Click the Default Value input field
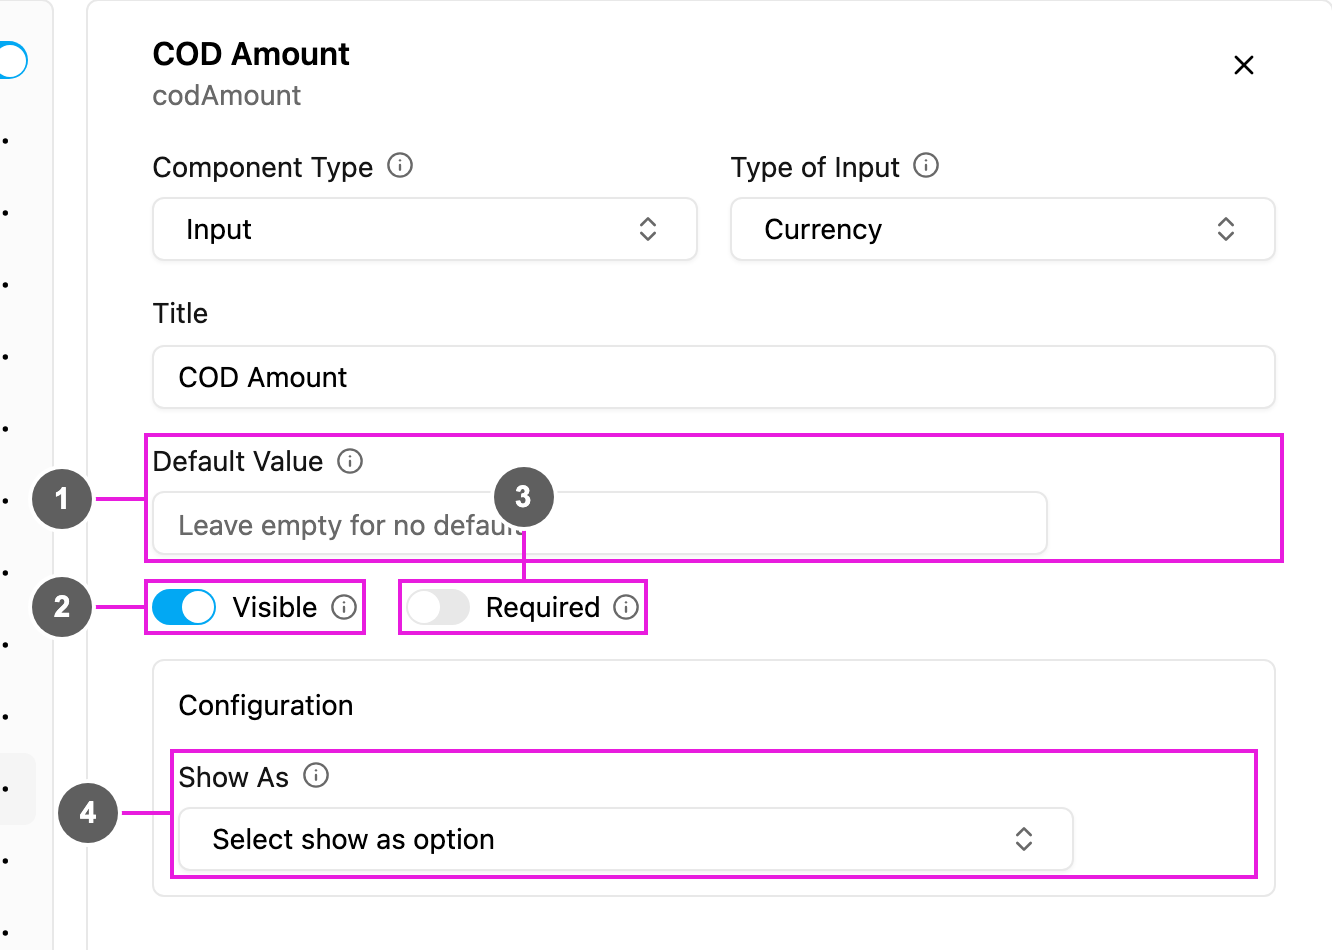The image size is (1332, 950). (x=600, y=523)
